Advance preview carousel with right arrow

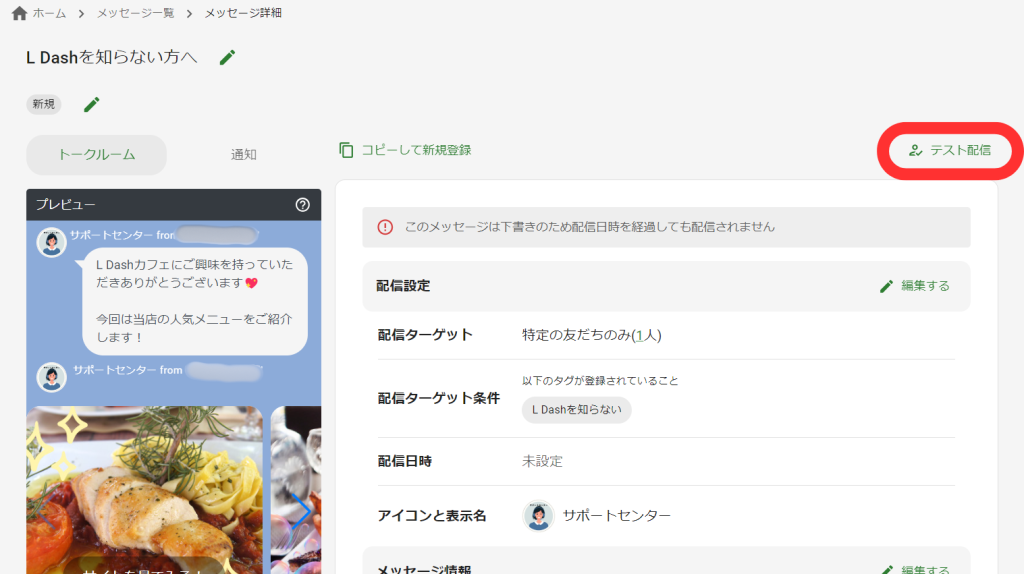point(300,511)
